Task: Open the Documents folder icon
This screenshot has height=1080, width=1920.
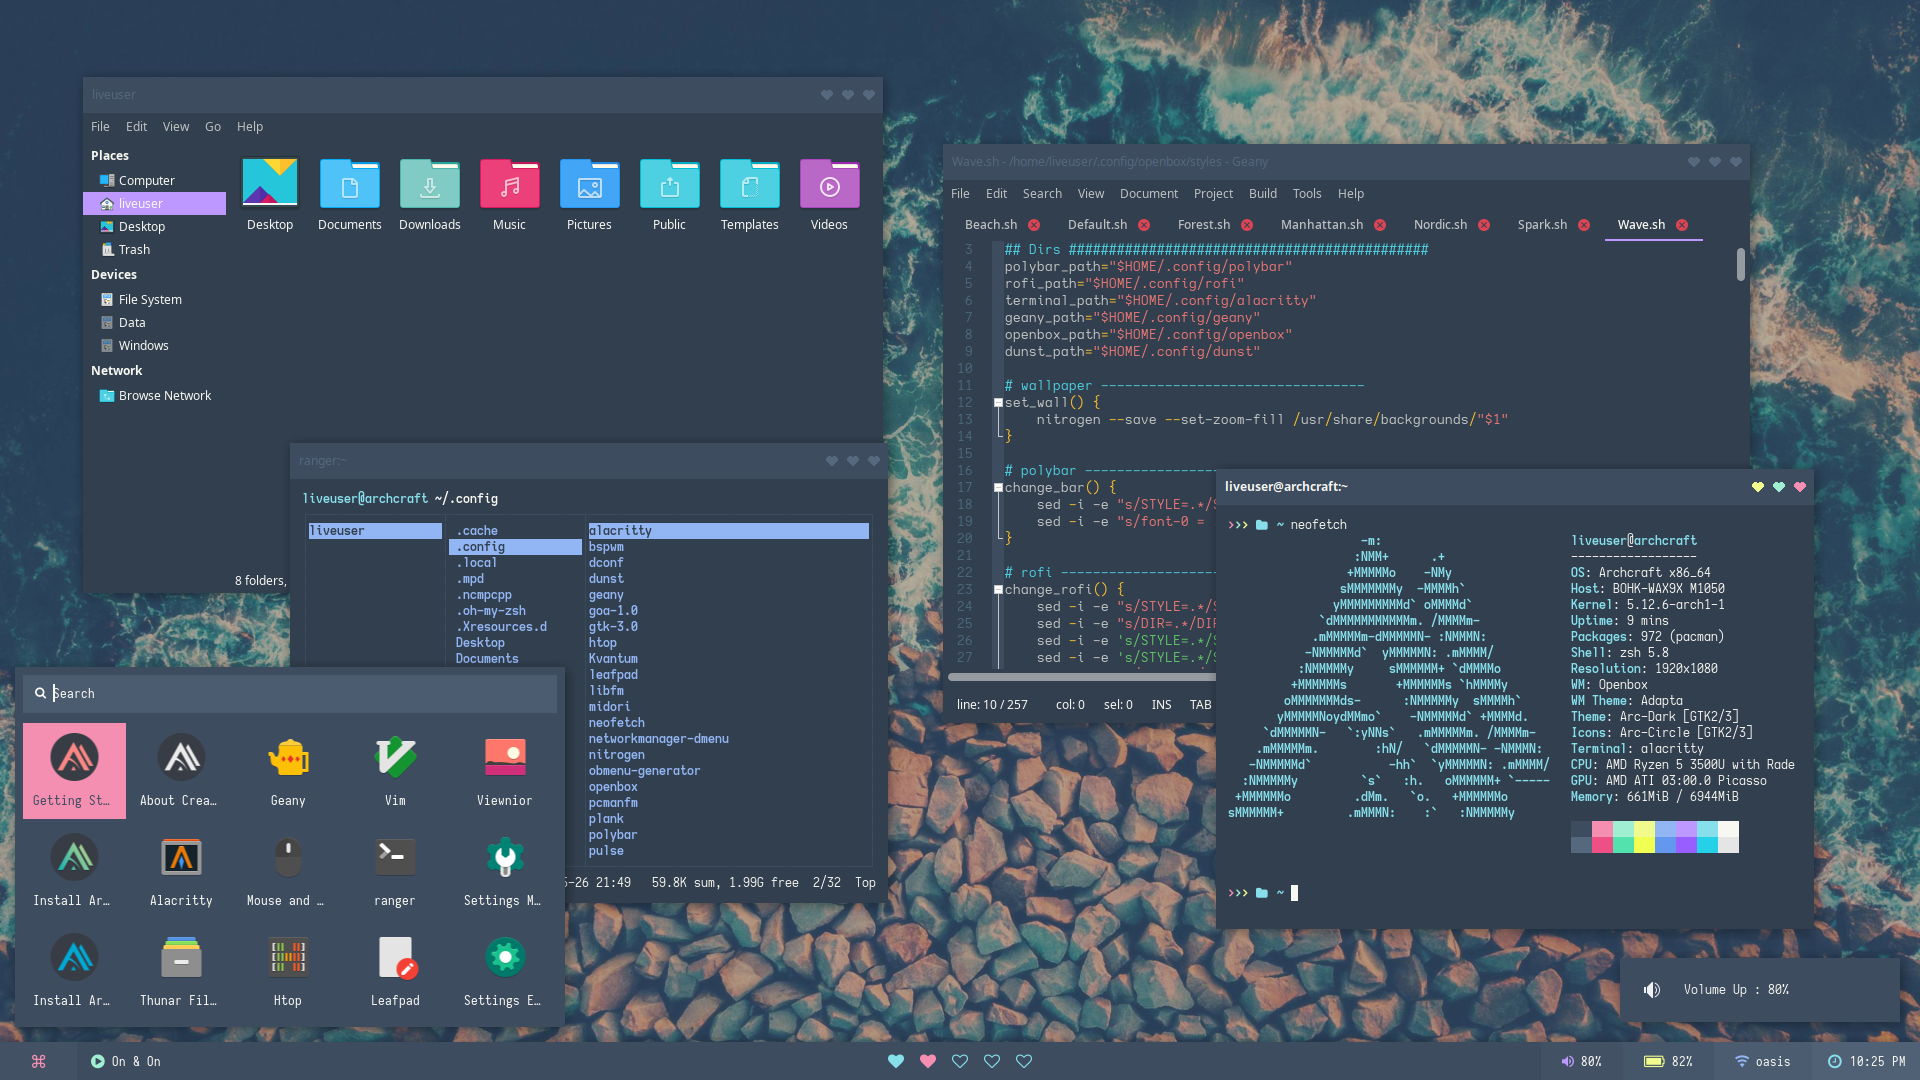Action: [349, 184]
